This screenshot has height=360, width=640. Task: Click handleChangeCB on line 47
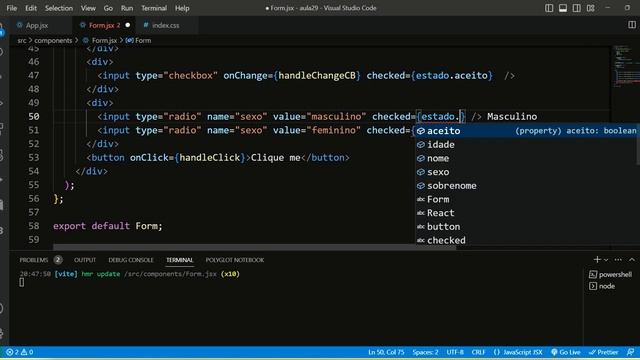pos(317,76)
